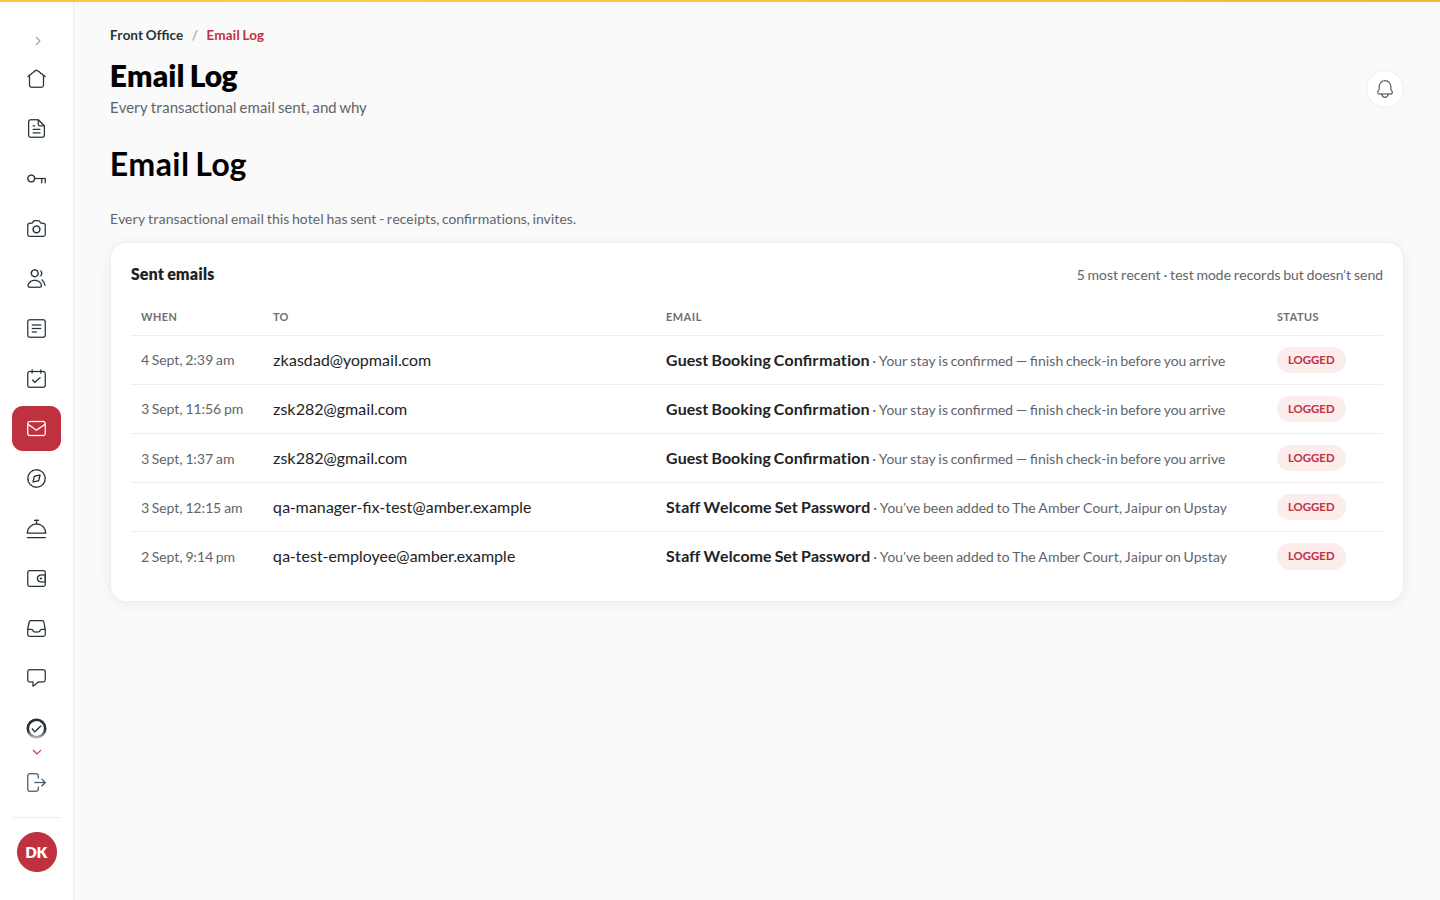The height and width of the screenshot is (900, 1440).
Task: Open the inbox tray icon in sidebar
Action: pyautogui.click(x=37, y=629)
